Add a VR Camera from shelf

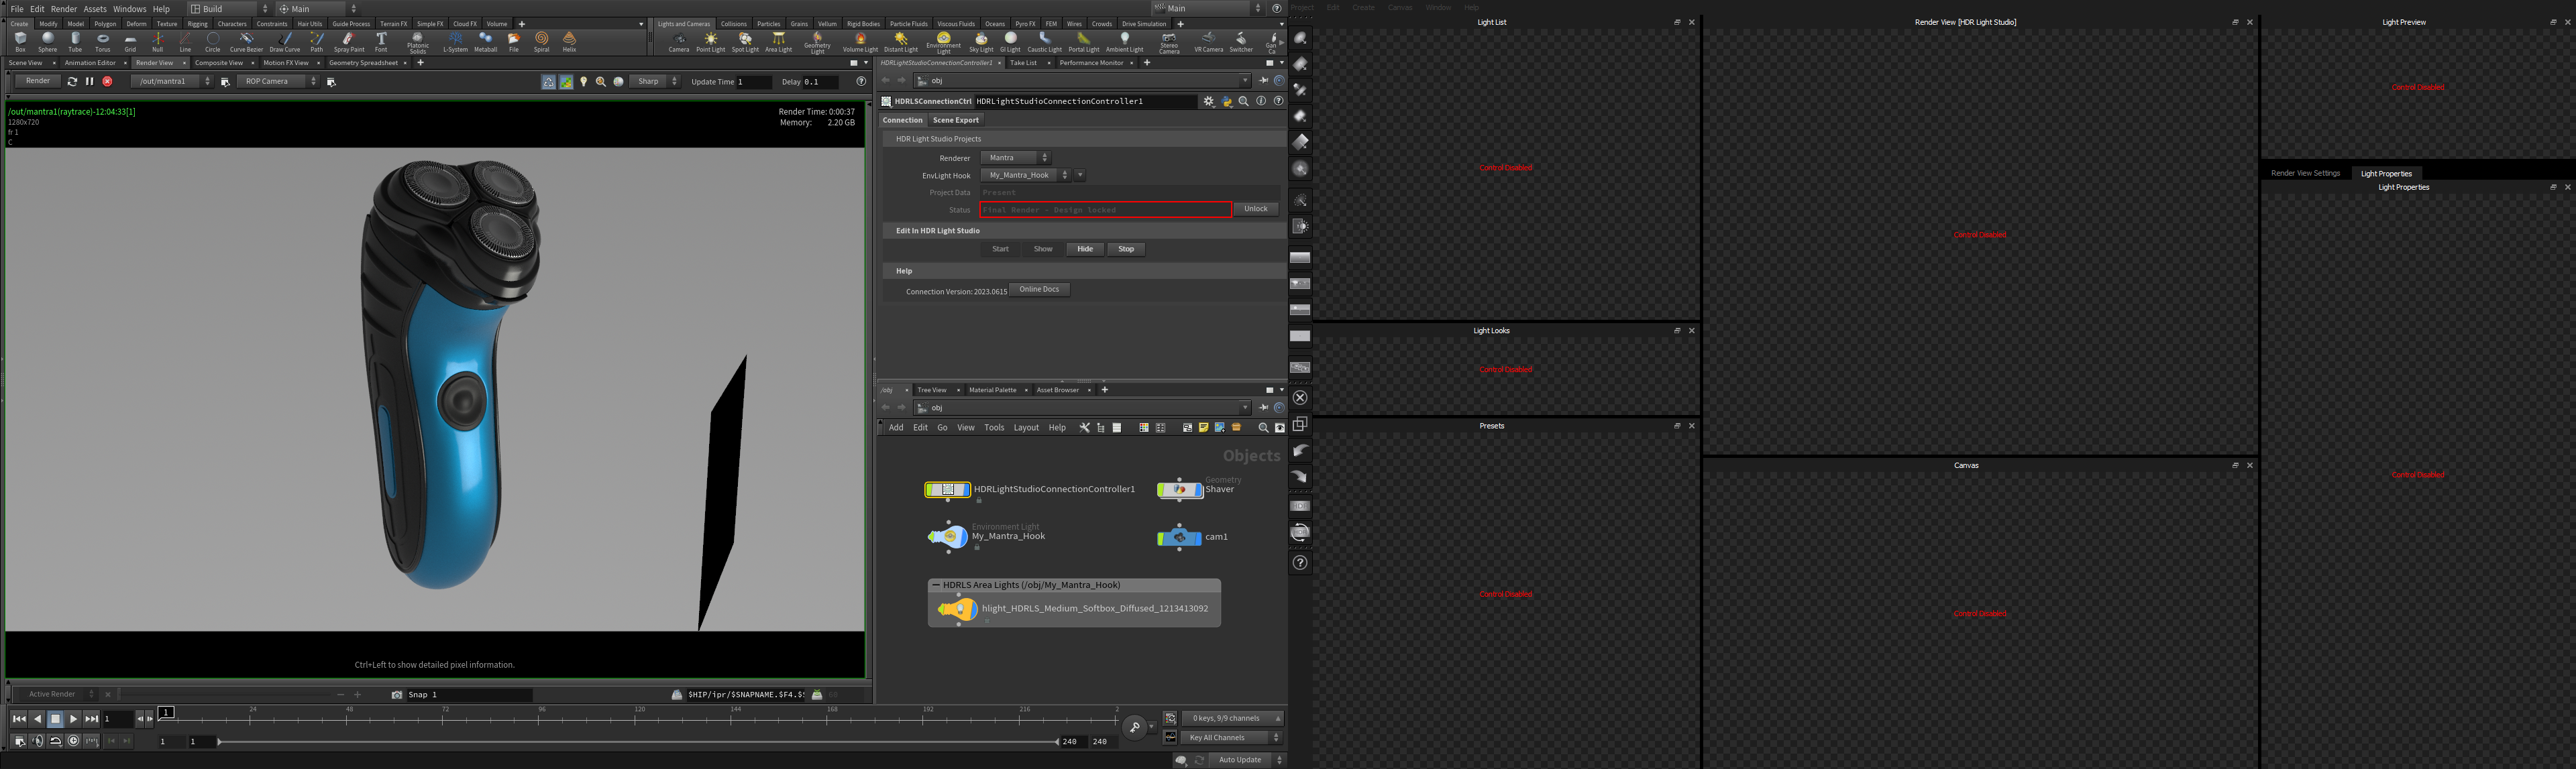pos(1208,42)
